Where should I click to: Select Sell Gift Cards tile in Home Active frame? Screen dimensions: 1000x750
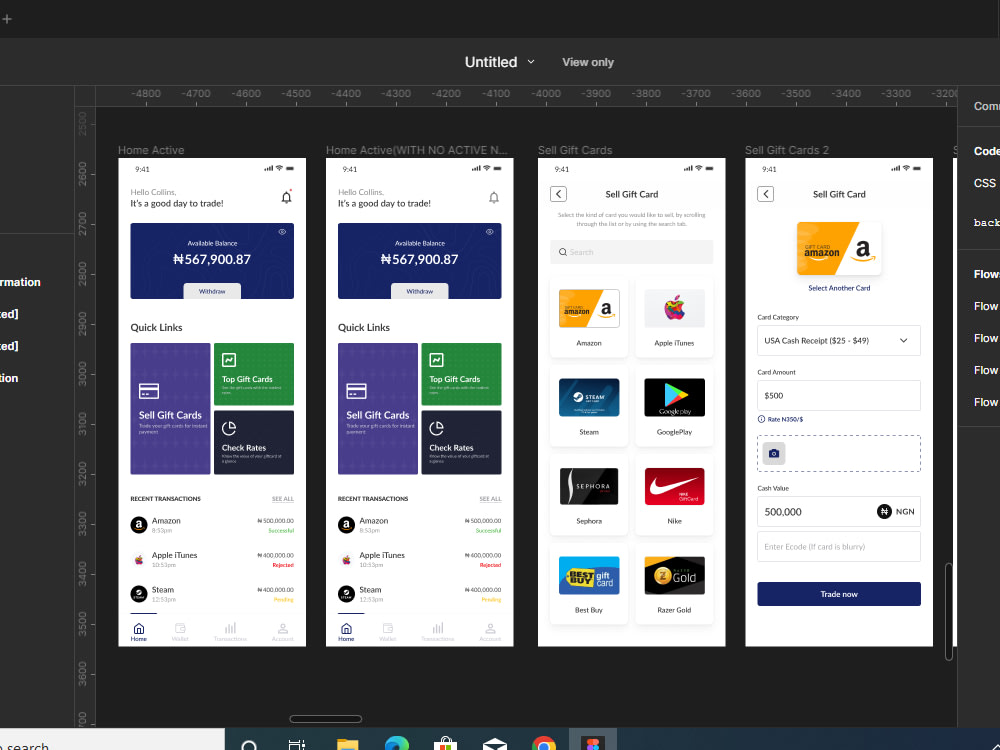click(170, 409)
